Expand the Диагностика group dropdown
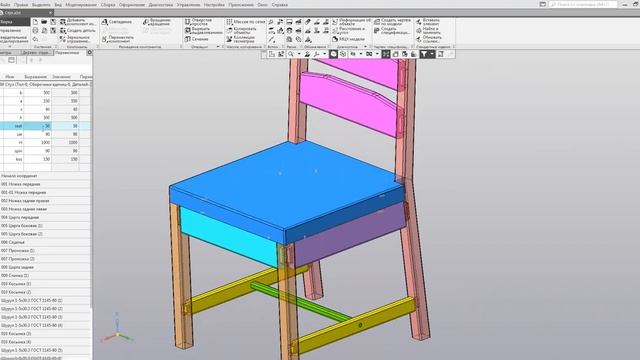The width and height of the screenshot is (640, 360). [365, 47]
